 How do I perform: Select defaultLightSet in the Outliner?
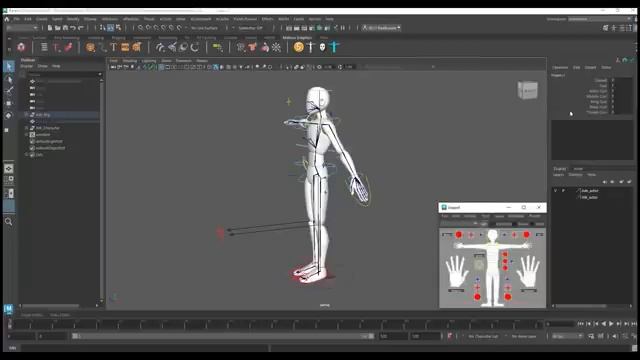pyautogui.click(x=49, y=141)
